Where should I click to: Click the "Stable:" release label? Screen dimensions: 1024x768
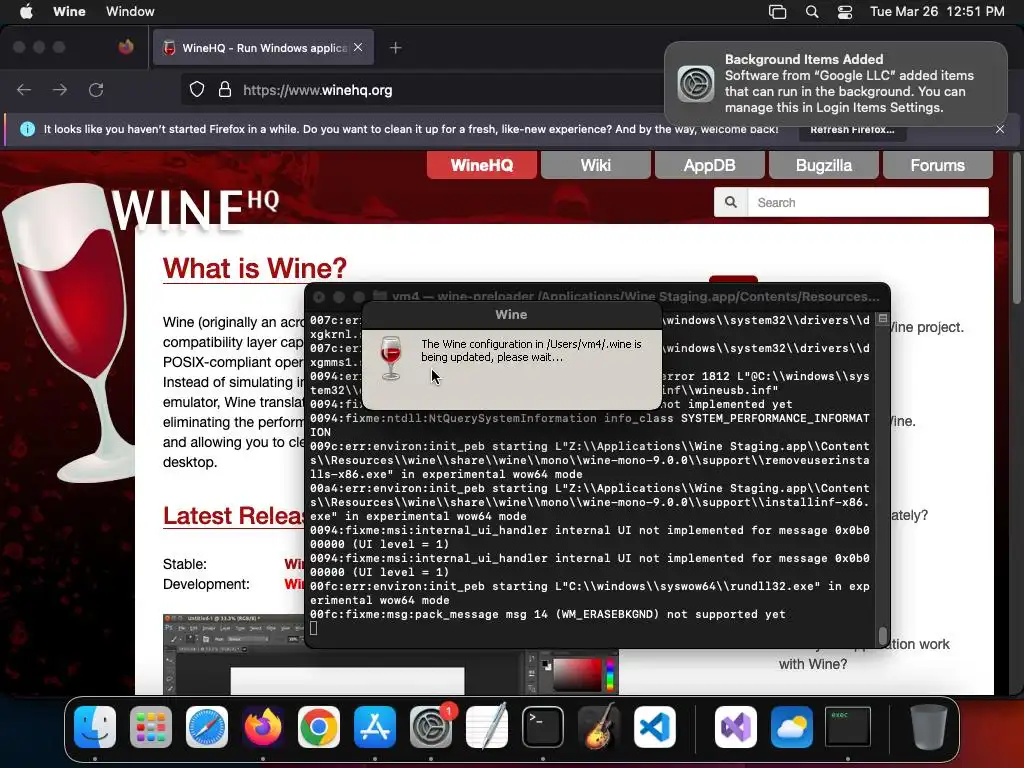185,564
